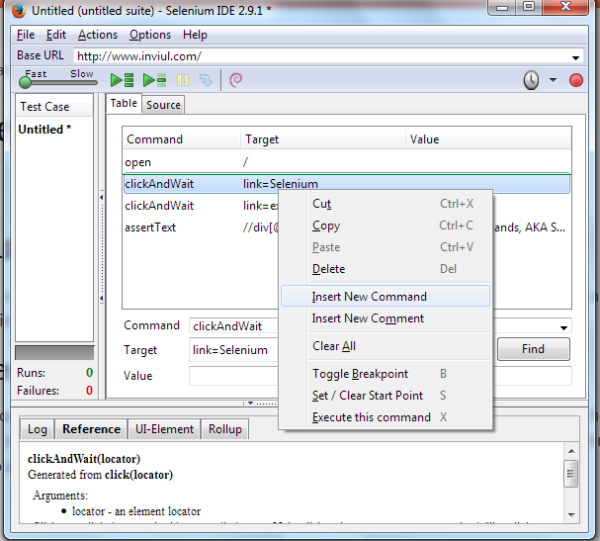Open the Command combo box dropdown arrow
The image size is (600, 541).
[x=563, y=328]
